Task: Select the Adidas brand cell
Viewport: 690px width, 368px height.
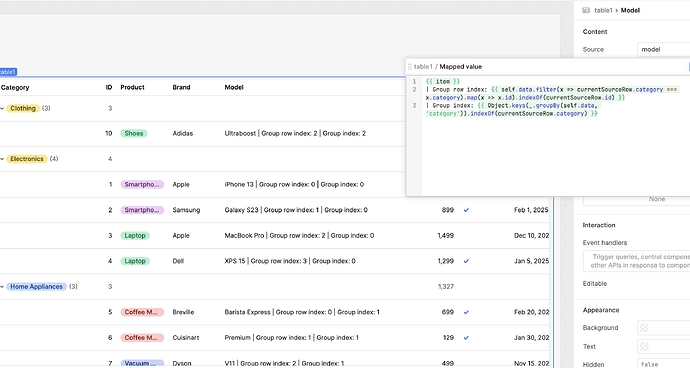Action: 183,133
